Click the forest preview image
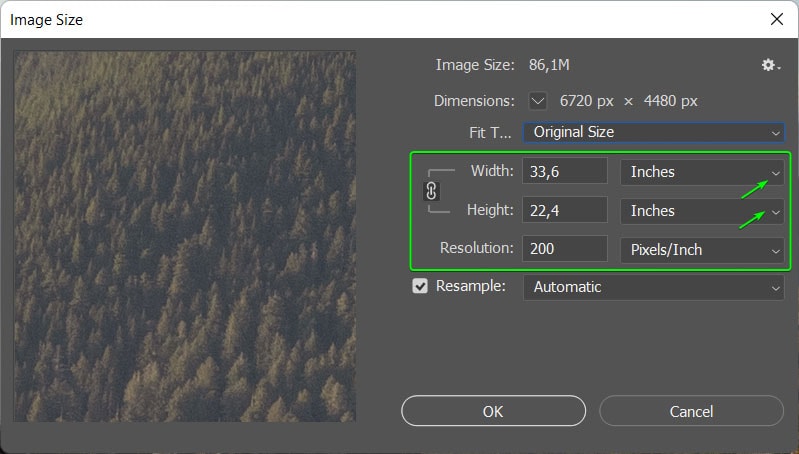Viewport: 799px width, 454px height. 185,236
